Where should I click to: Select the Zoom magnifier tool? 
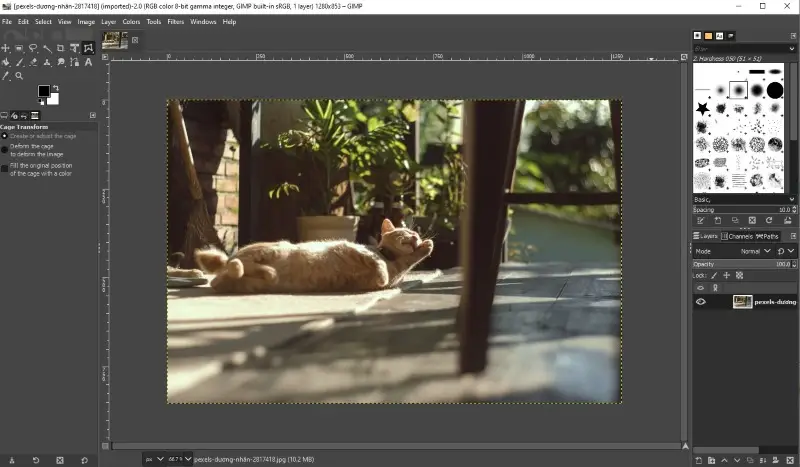19,76
